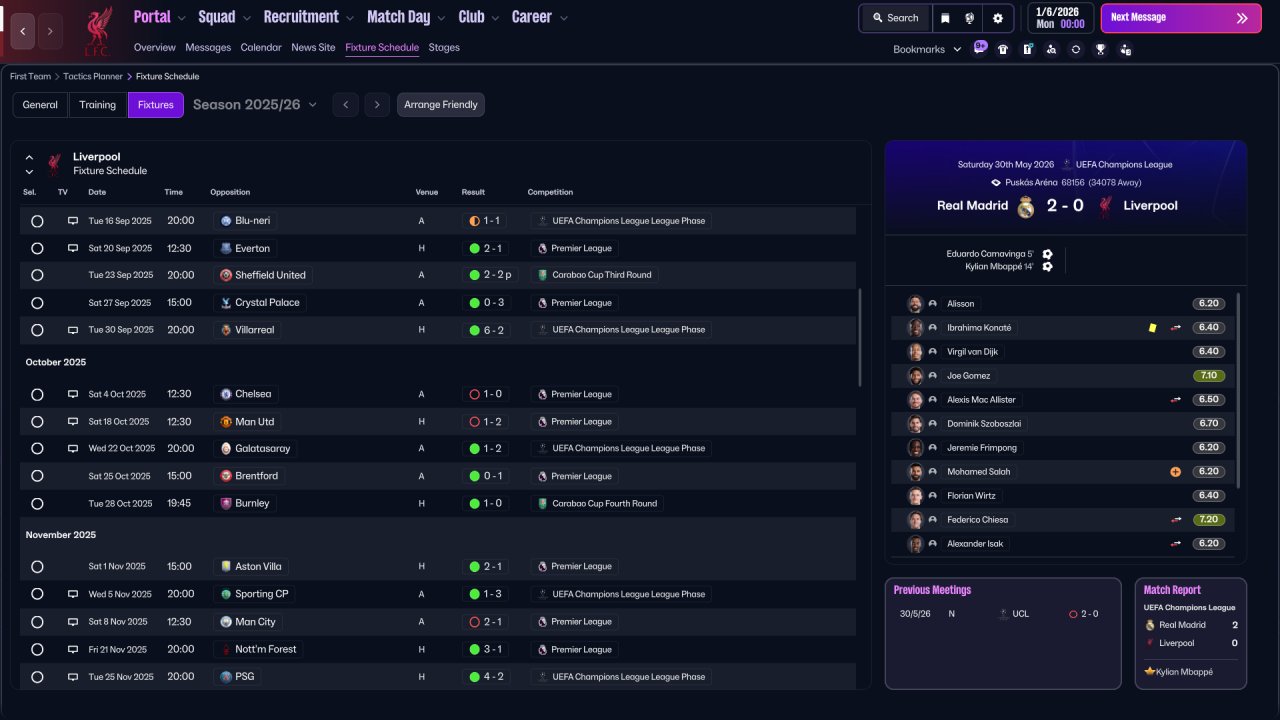Switch to the Training tab

pos(98,105)
